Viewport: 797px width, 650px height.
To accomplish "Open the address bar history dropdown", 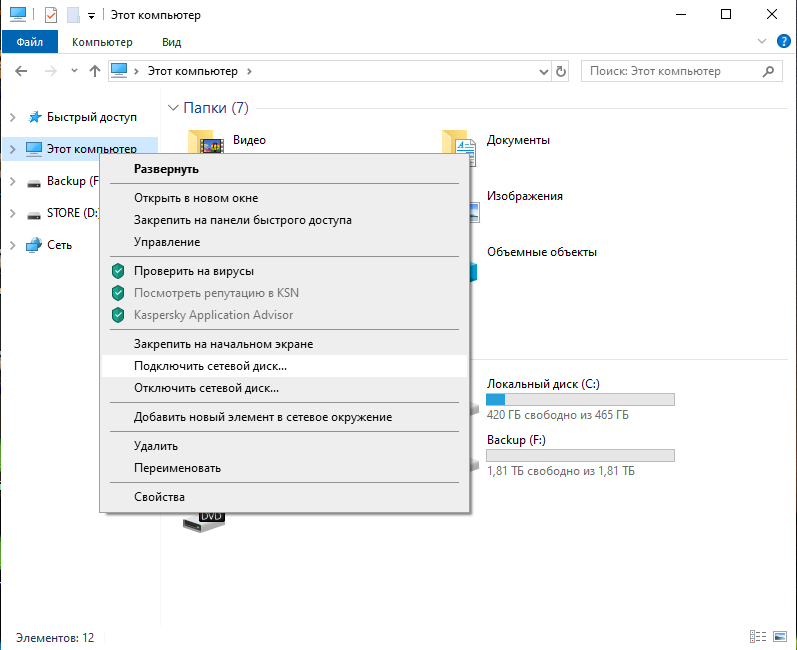I will (x=543, y=72).
